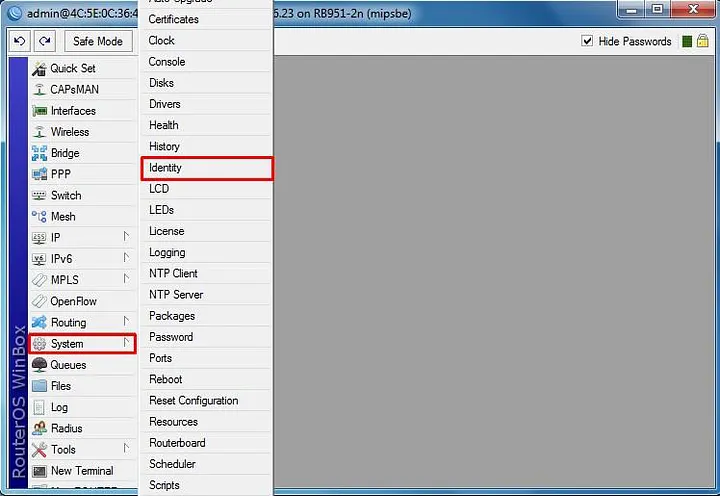Click the Bridge icon
The width and height of the screenshot is (720, 496).
(x=39, y=153)
